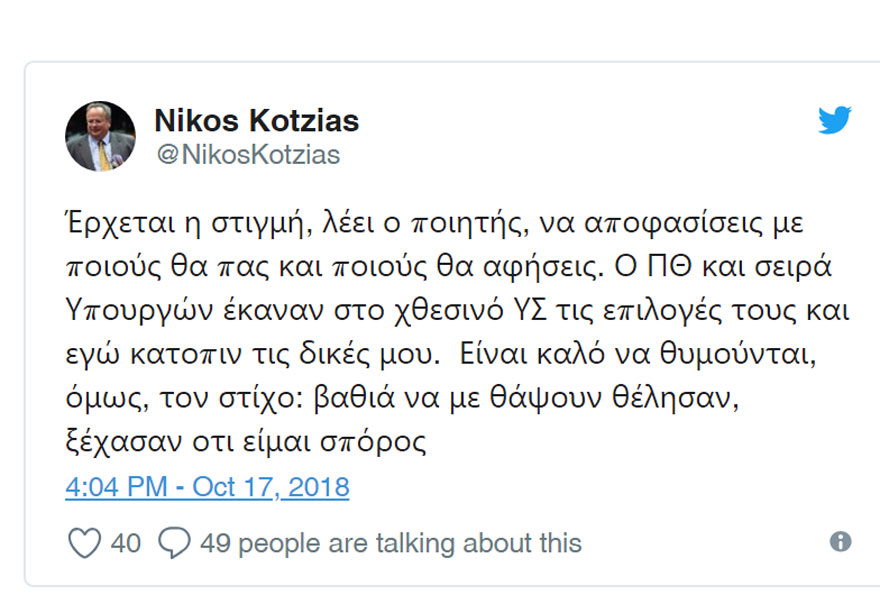Open the @NikosKotzias handle link
This screenshot has width=880, height=613.
click(247, 155)
